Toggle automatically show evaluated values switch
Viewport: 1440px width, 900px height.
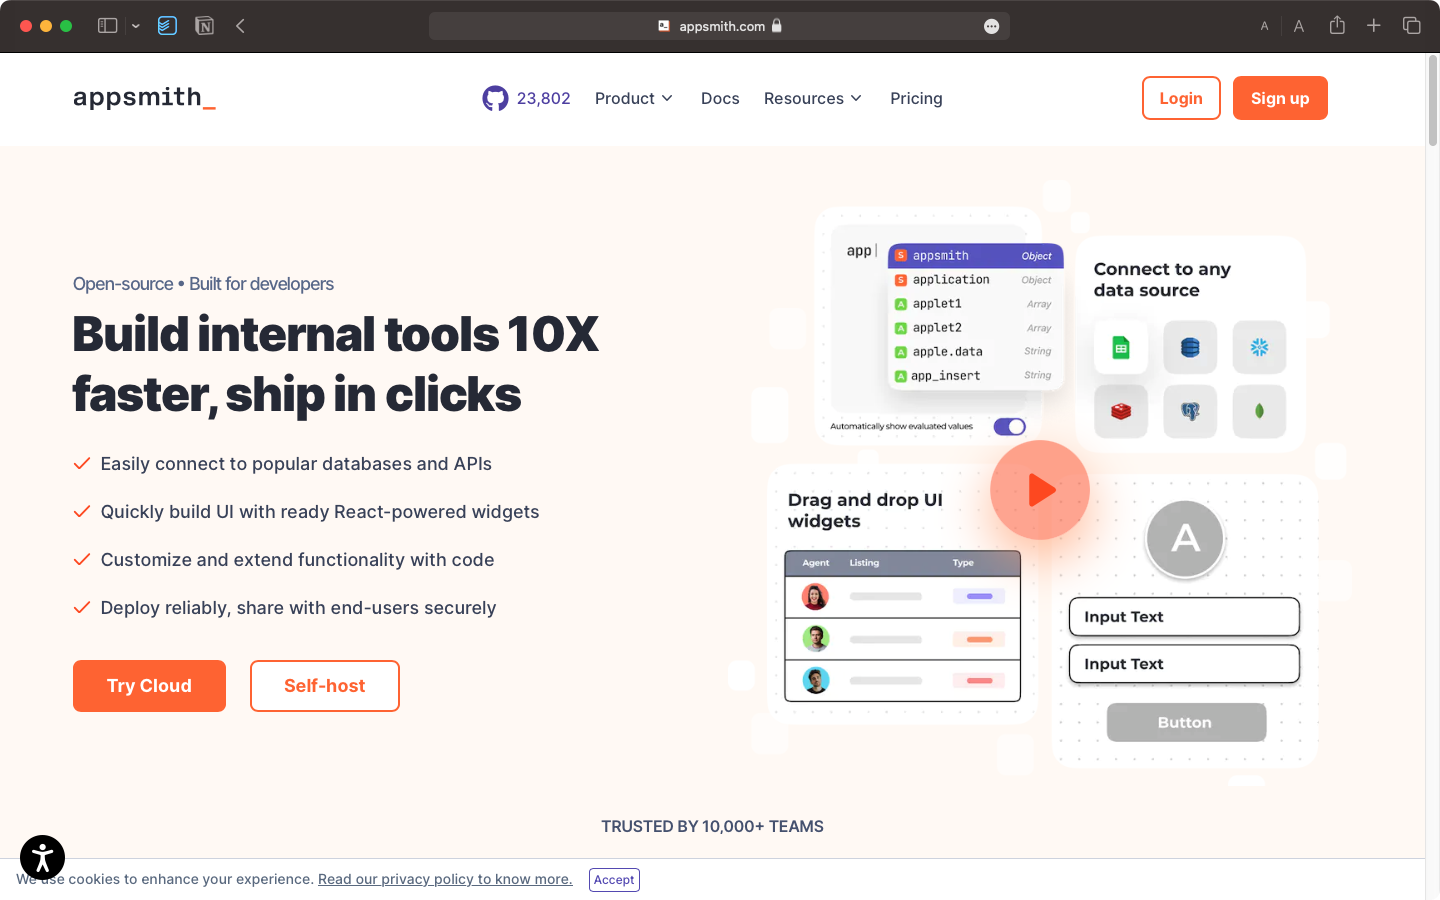coord(1009,427)
